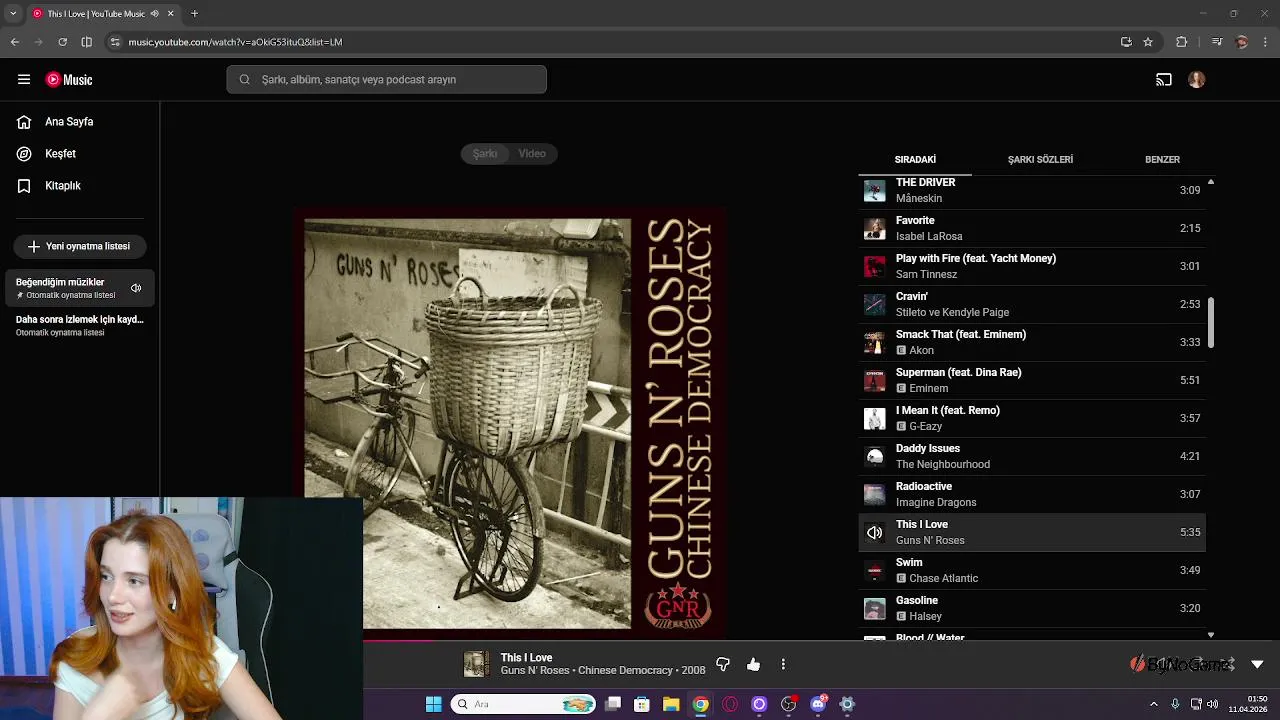Image resolution: width=1280 pixels, height=720 pixels.
Task: Play Radioactive by Imagine Dragons
Action: [1032, 494]
